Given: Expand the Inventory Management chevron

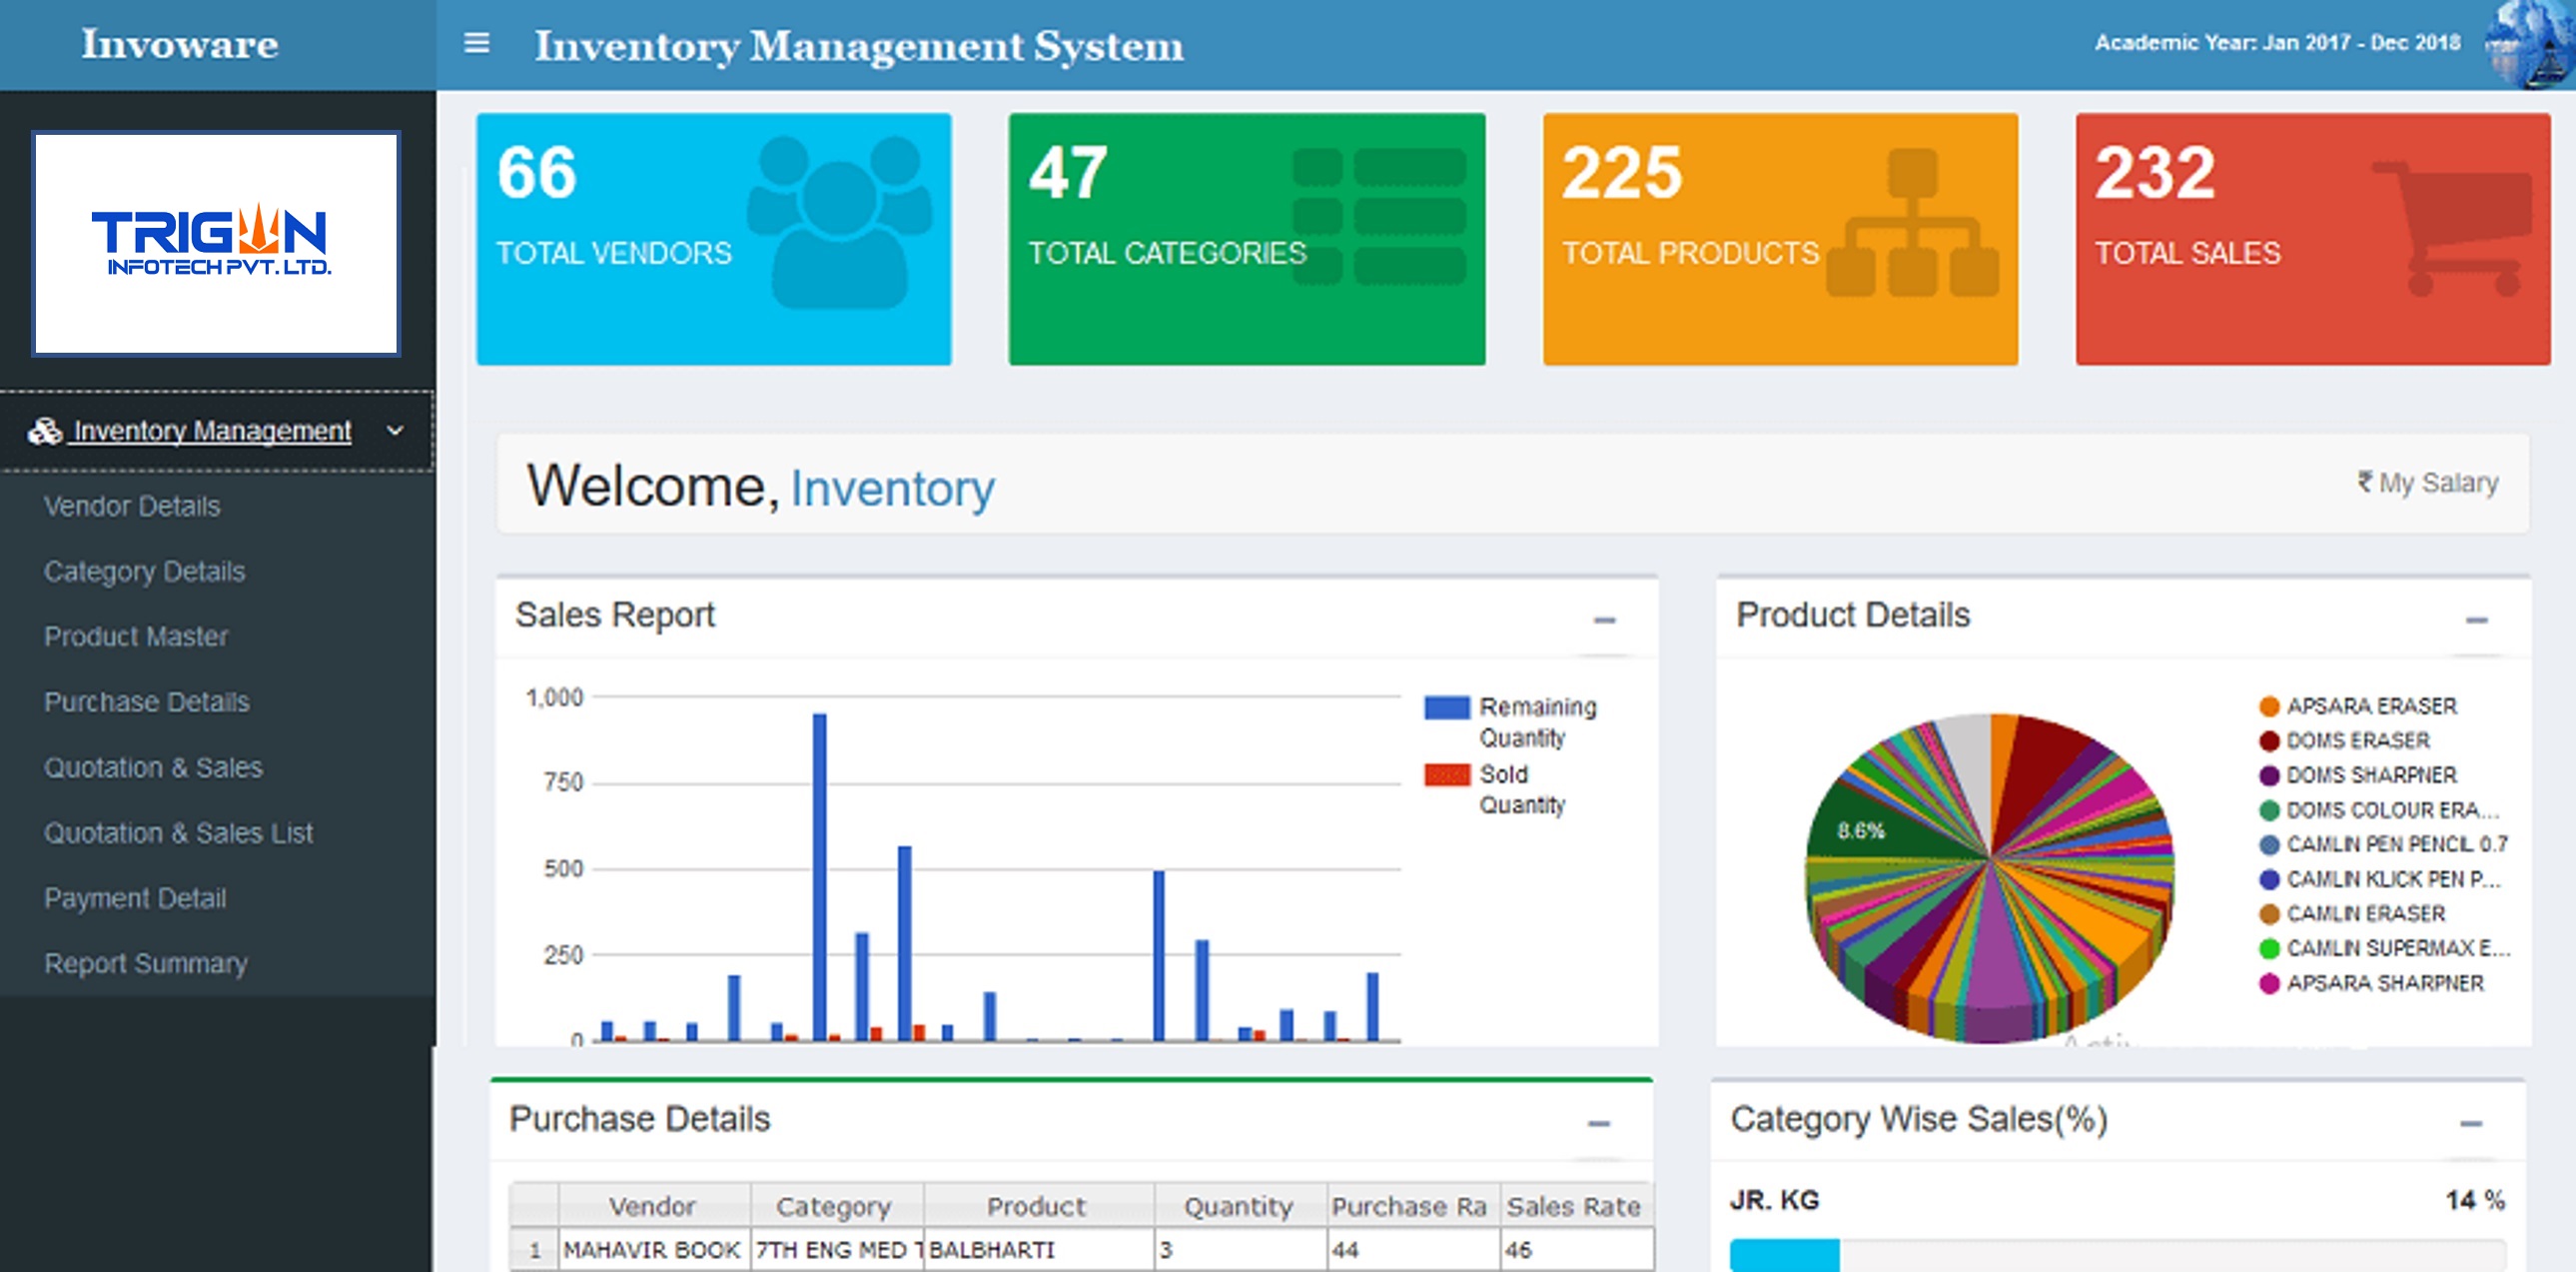Looking at the screenshot, I should [395, 431].
